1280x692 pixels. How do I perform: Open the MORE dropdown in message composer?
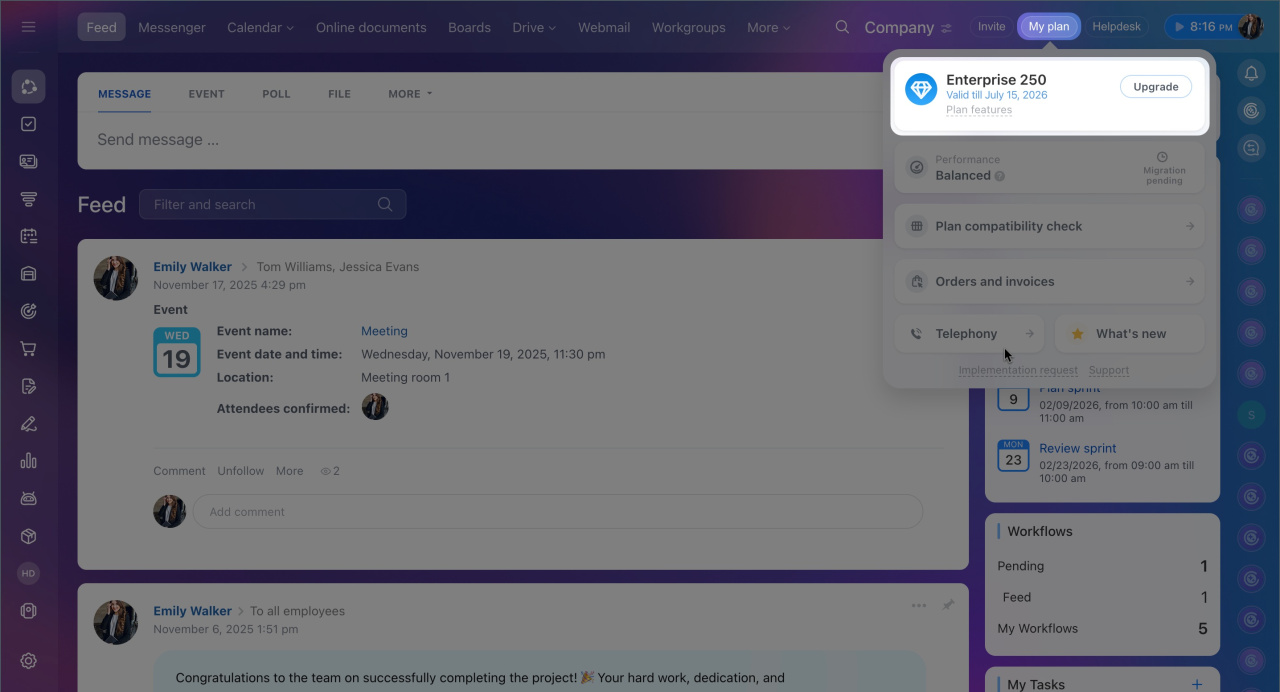[410, 94]
